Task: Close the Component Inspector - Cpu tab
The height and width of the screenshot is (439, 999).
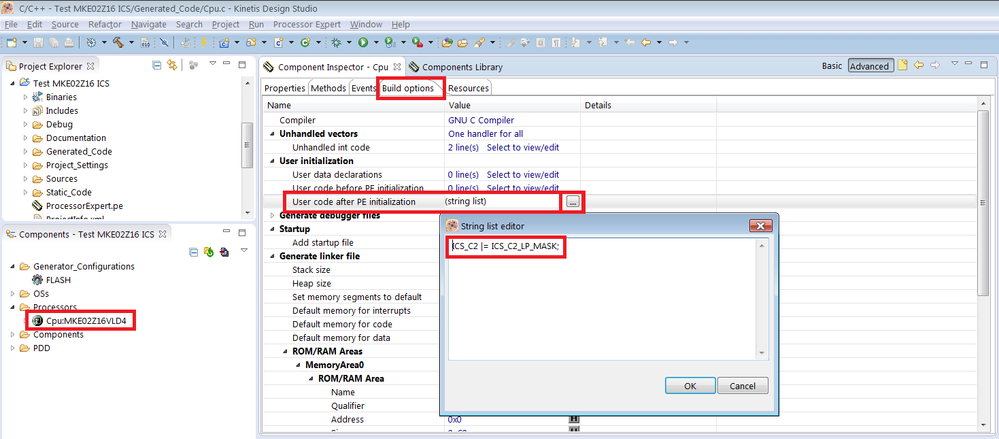Action: click(x=396, y=66)
